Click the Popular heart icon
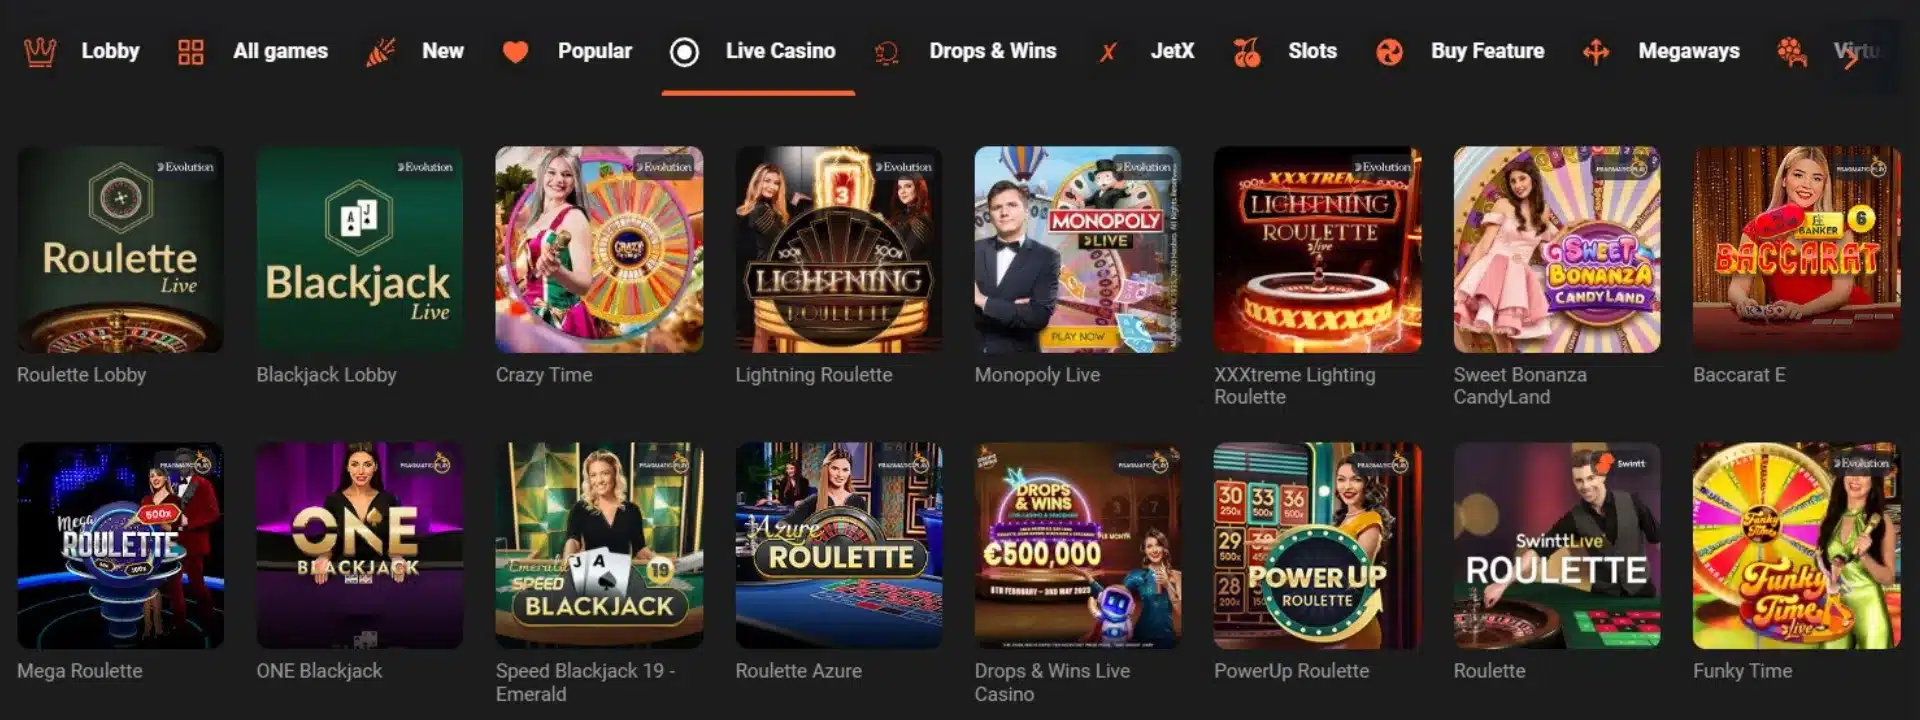Image resolution: width=1920 pixels, height=720 pixels. 515,52
